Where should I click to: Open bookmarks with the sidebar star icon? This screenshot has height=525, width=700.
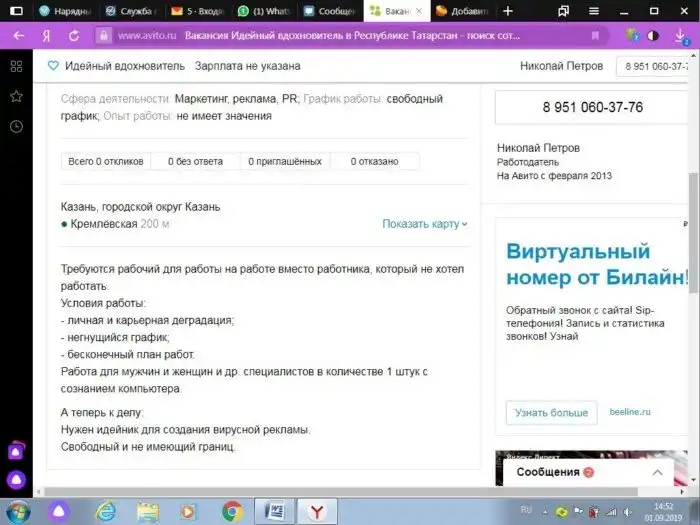point(16,96)
